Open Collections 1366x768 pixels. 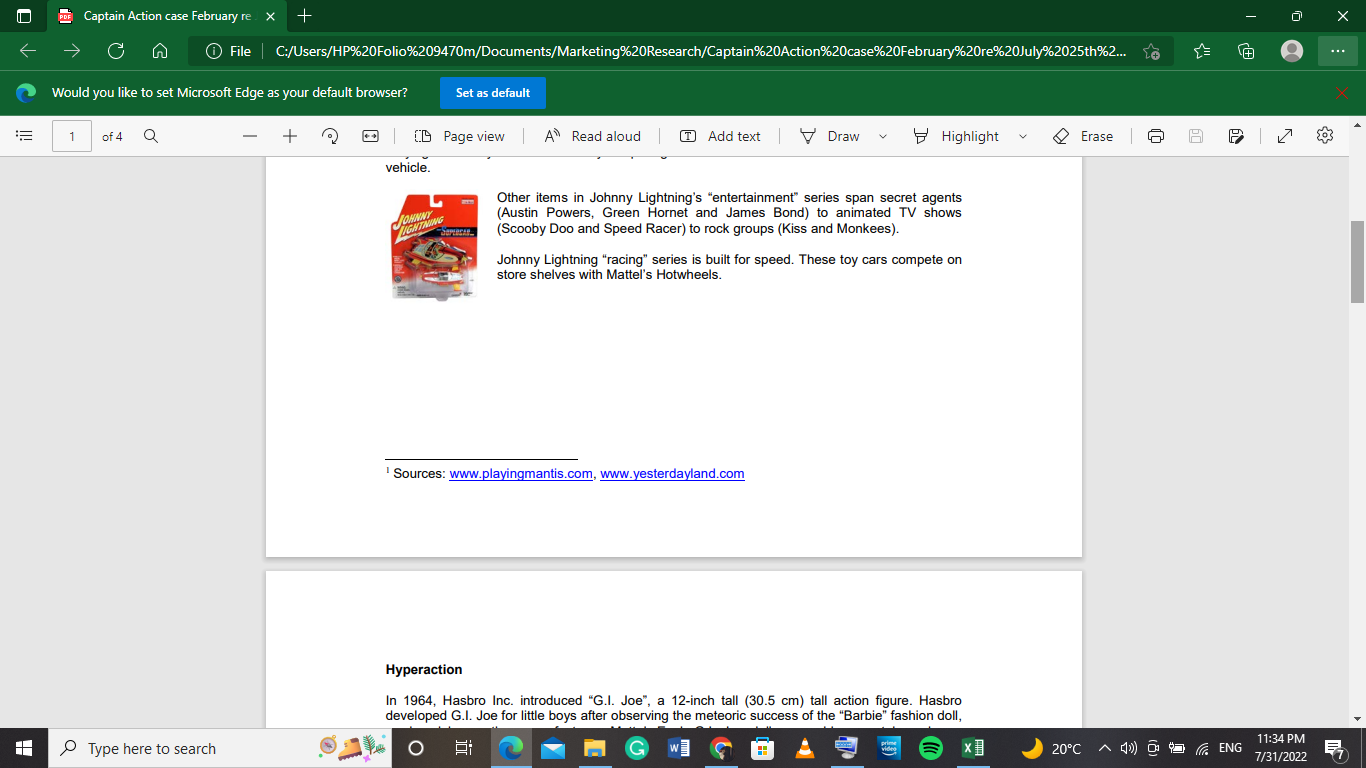click(1246, 51)
